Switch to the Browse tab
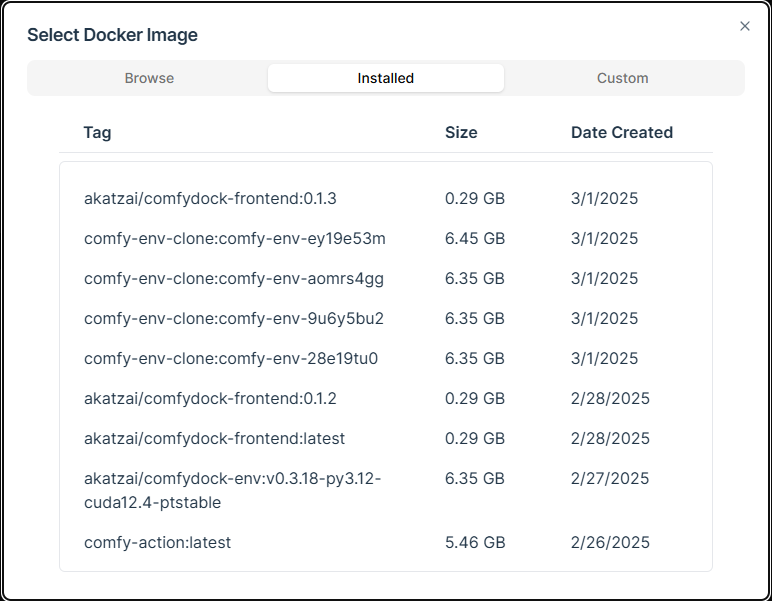Image resolution: width=772 pixels, height=601 pixels. 149,78
